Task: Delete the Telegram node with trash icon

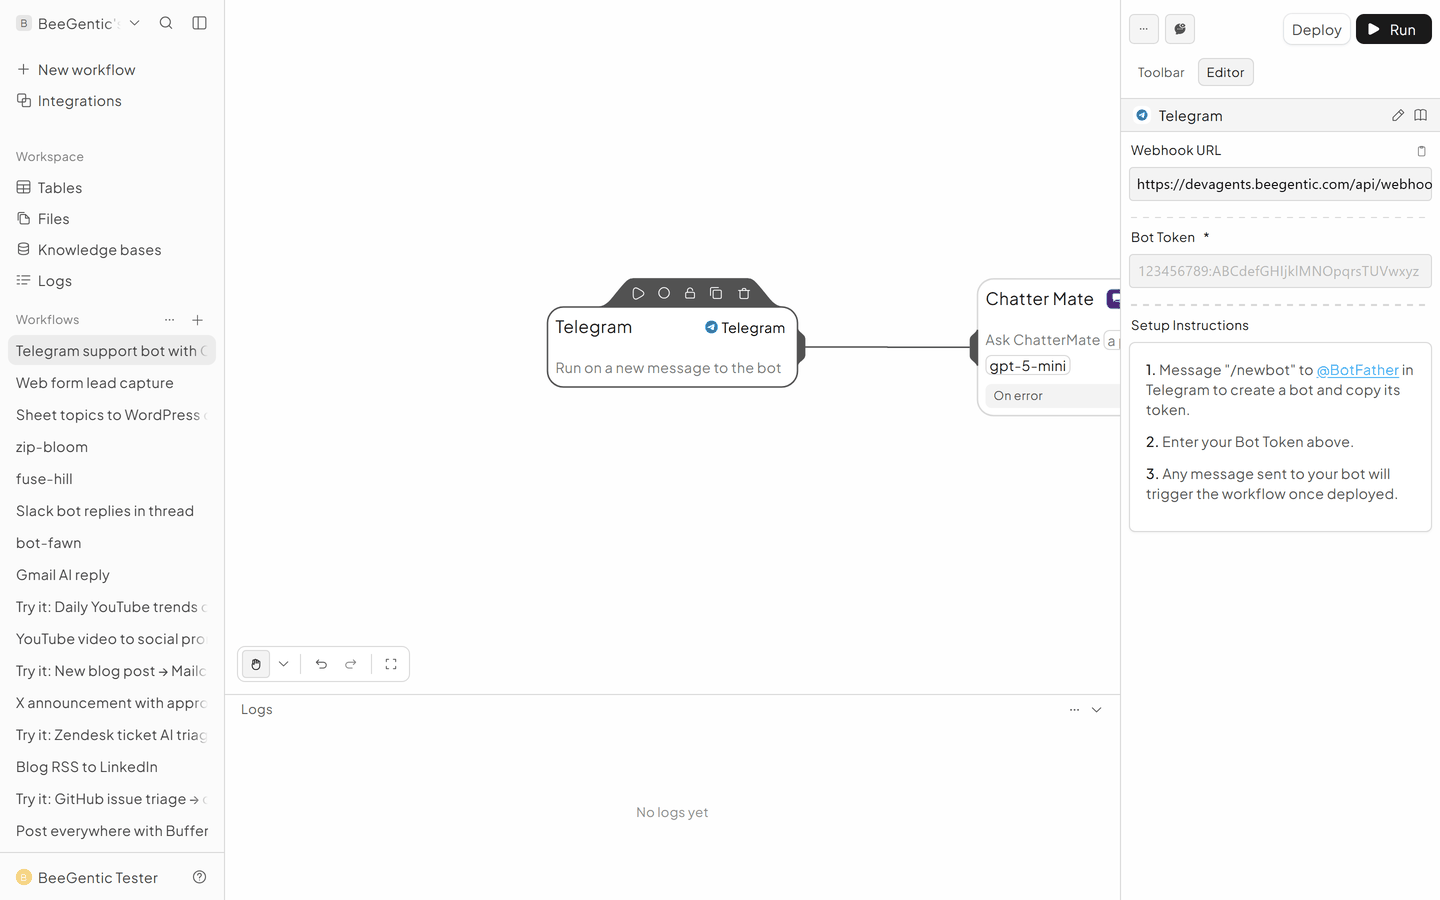Action: (x=744, y=293)
